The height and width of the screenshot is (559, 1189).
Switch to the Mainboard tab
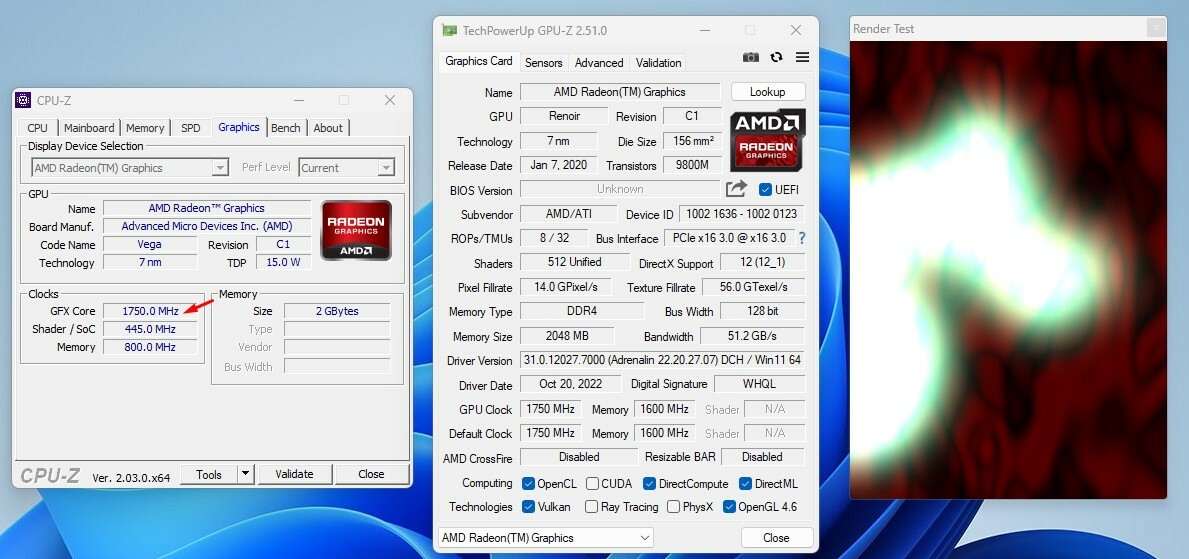(89, 127)
